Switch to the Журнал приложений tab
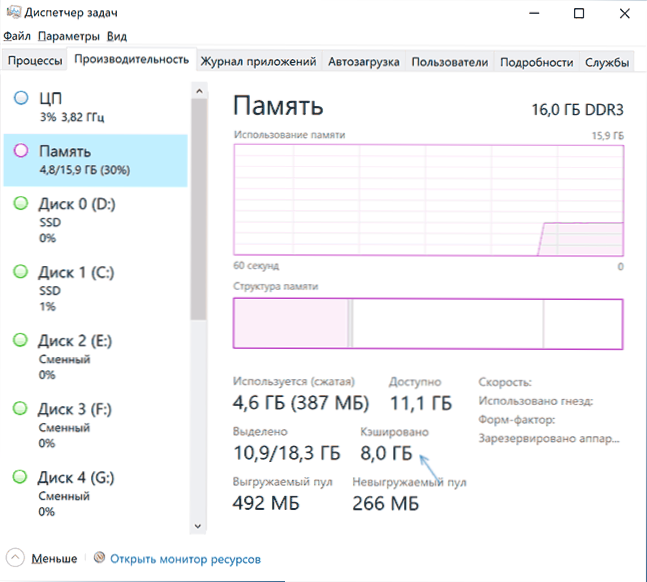The height and width of the screenshot is (582, 647). tap(259, 62)
